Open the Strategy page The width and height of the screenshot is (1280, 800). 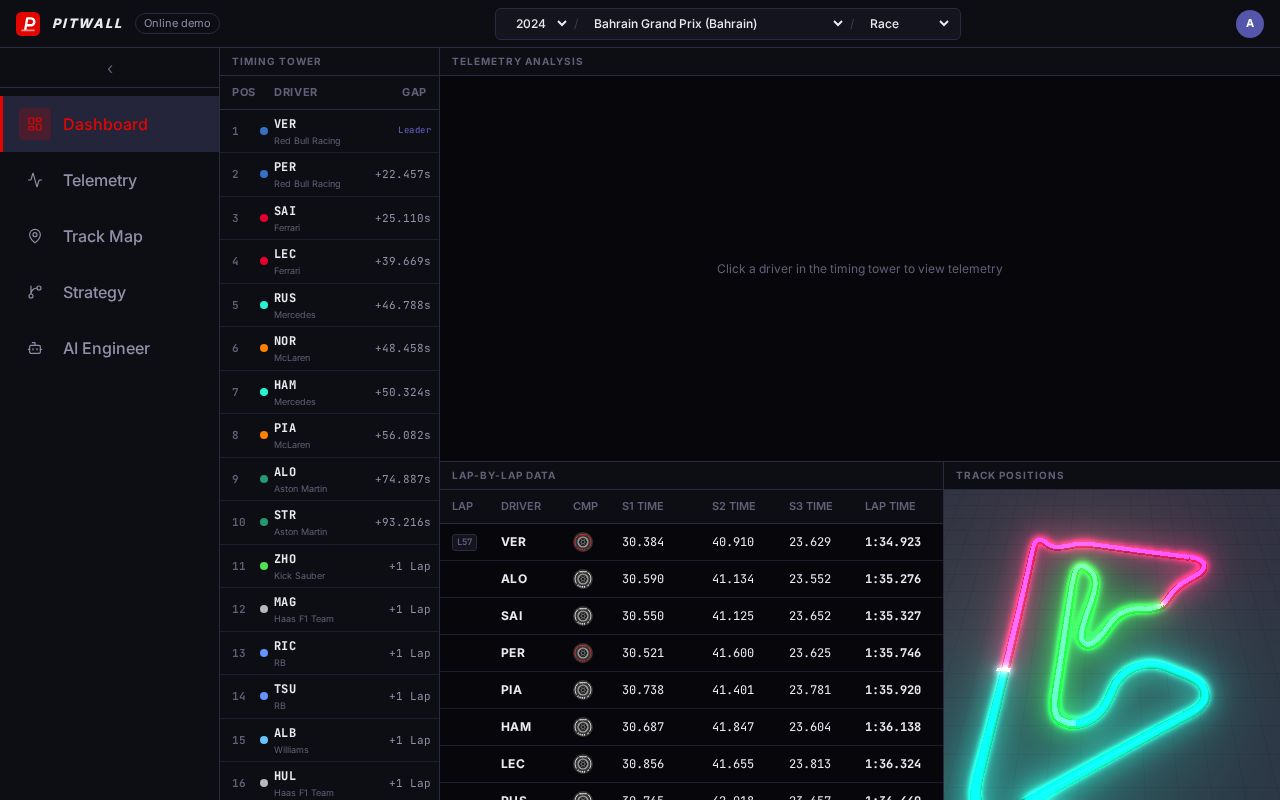(110, 292)
